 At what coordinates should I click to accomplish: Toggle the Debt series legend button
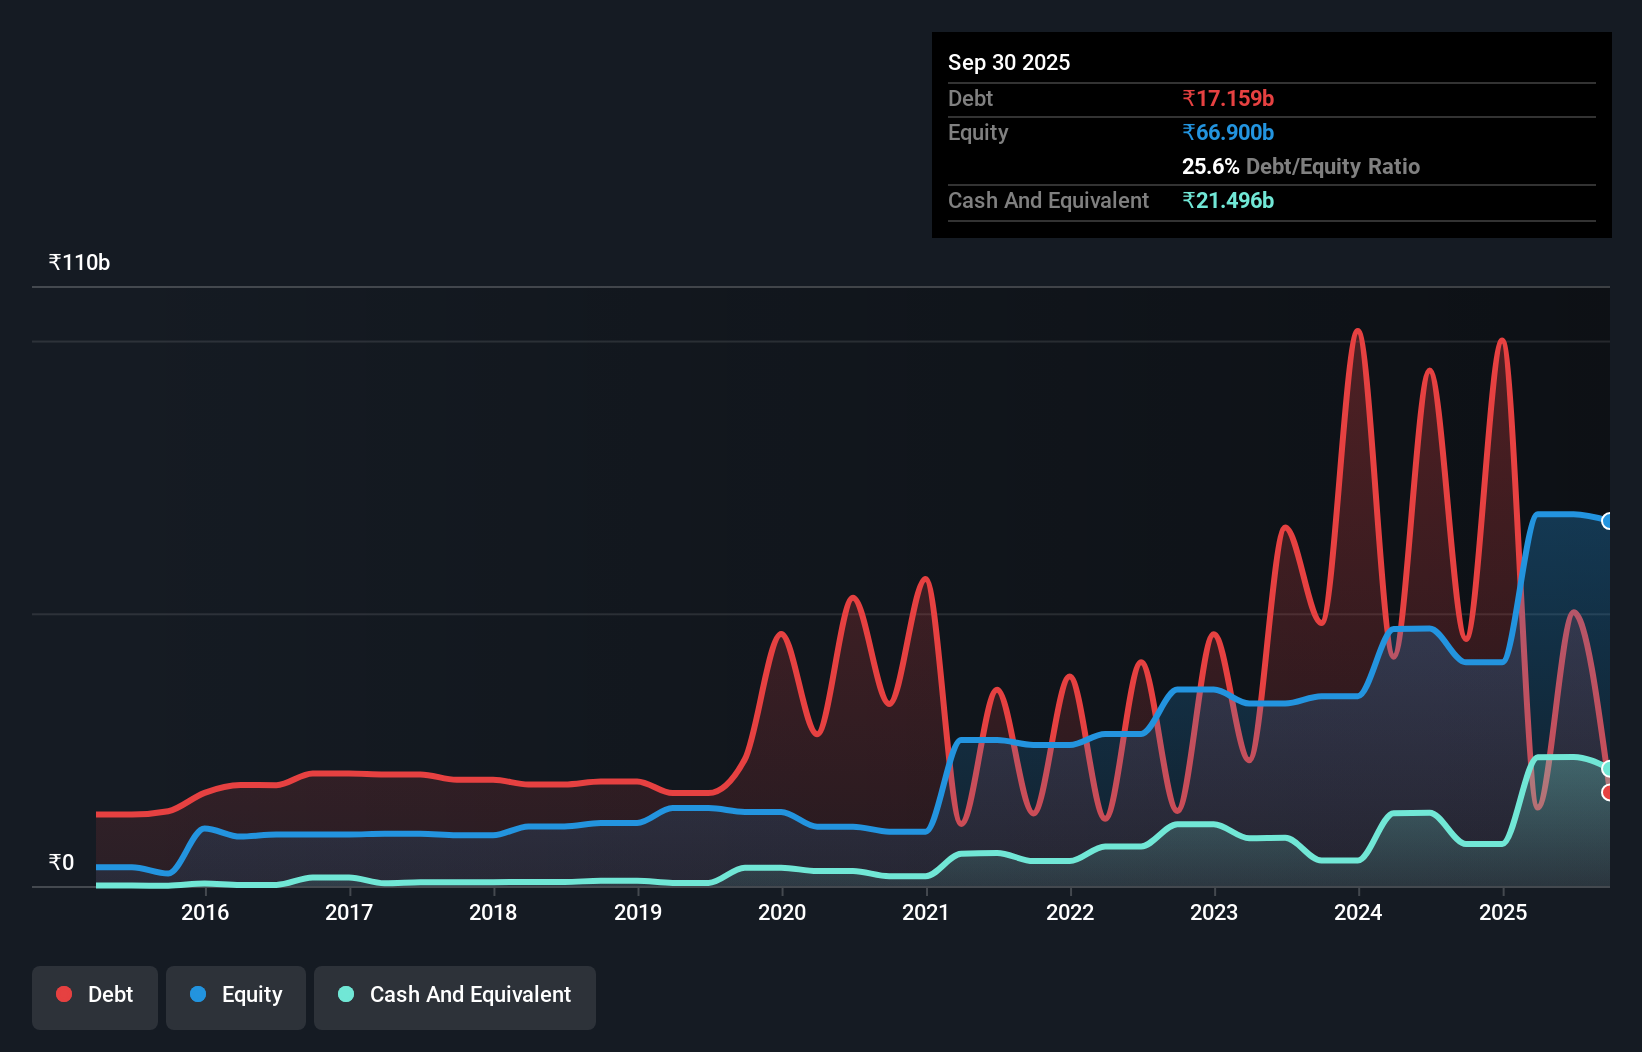pos(95,997)
